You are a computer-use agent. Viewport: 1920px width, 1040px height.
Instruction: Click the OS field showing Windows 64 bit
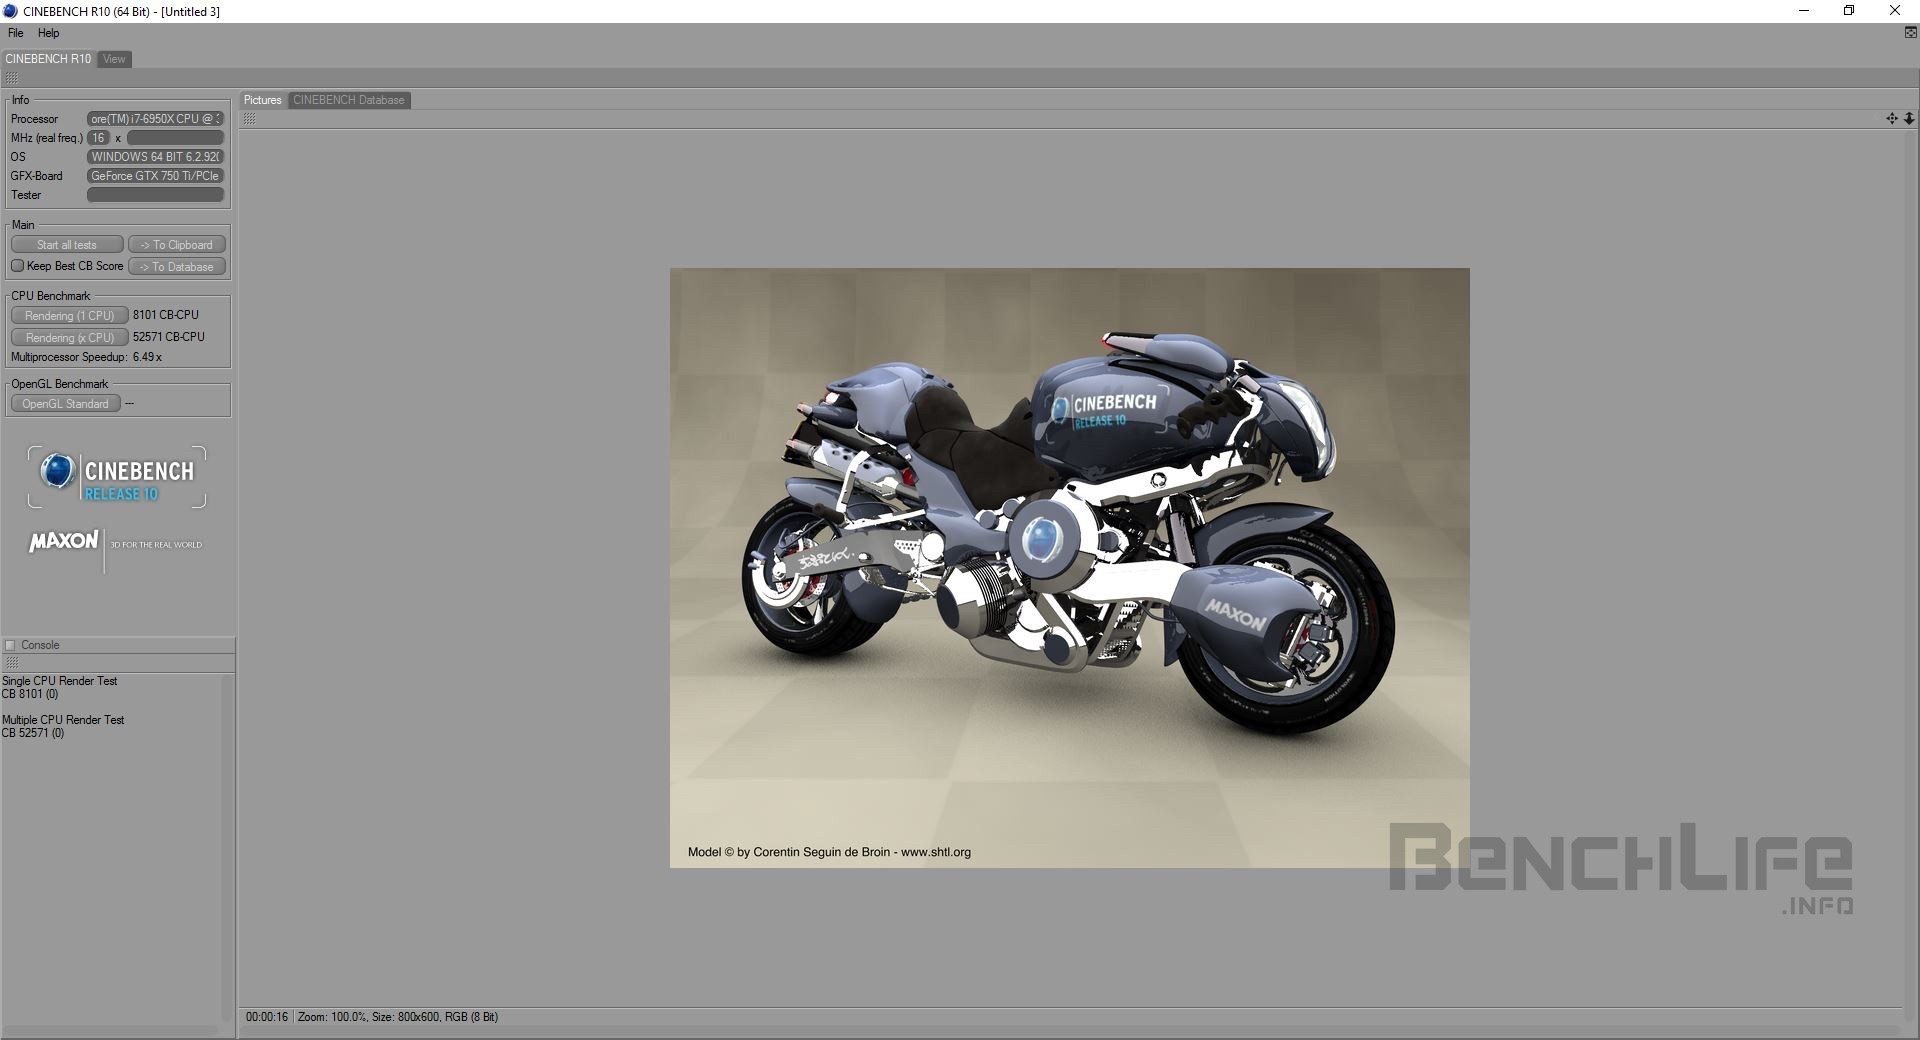click(x=155, y=157)
